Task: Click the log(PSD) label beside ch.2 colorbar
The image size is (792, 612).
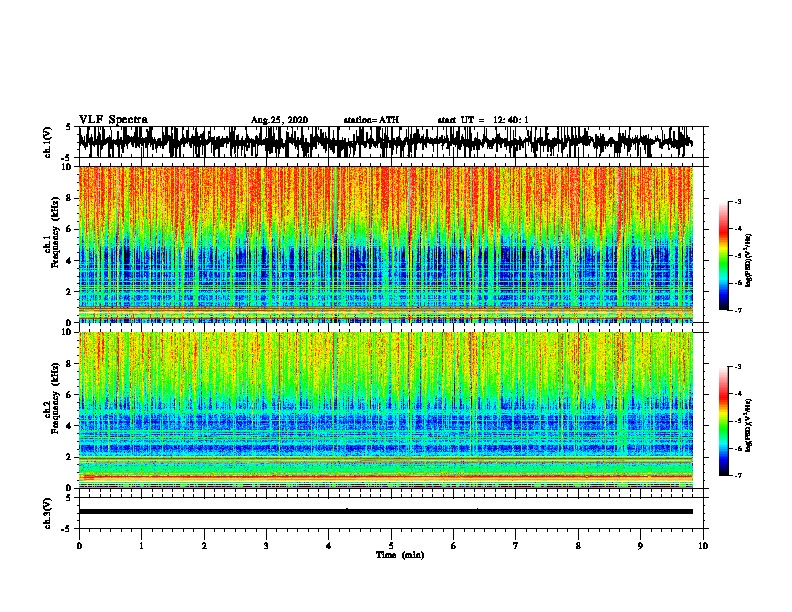Action: (x=749, y=425)
